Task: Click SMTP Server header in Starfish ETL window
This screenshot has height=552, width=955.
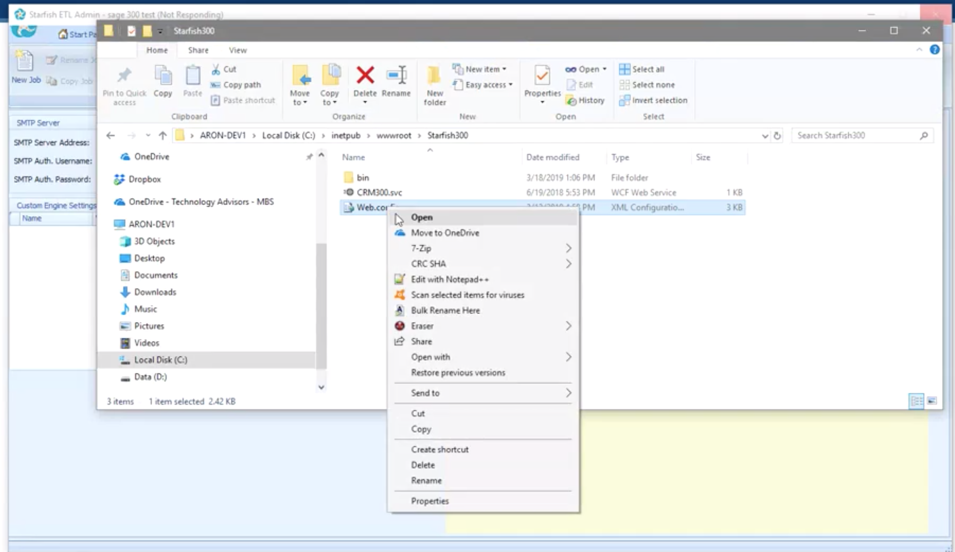Action: pyautogui.click(x=38, y=122)
